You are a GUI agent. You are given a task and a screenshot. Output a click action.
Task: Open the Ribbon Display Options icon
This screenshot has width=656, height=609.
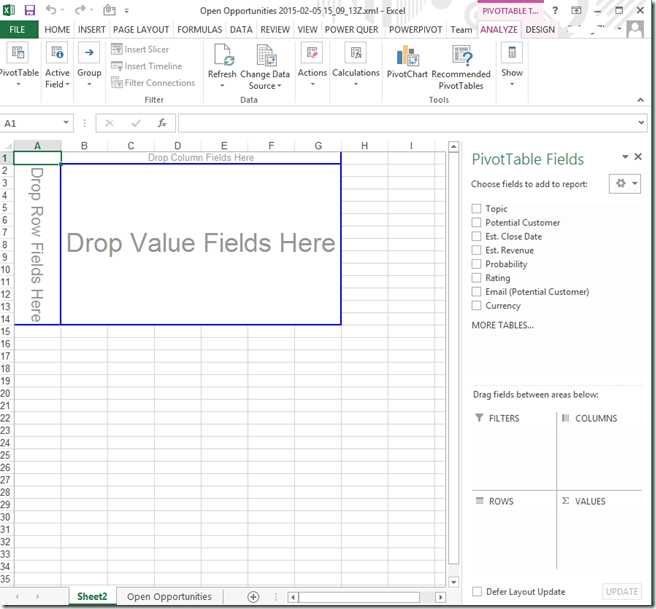(577, 11)
